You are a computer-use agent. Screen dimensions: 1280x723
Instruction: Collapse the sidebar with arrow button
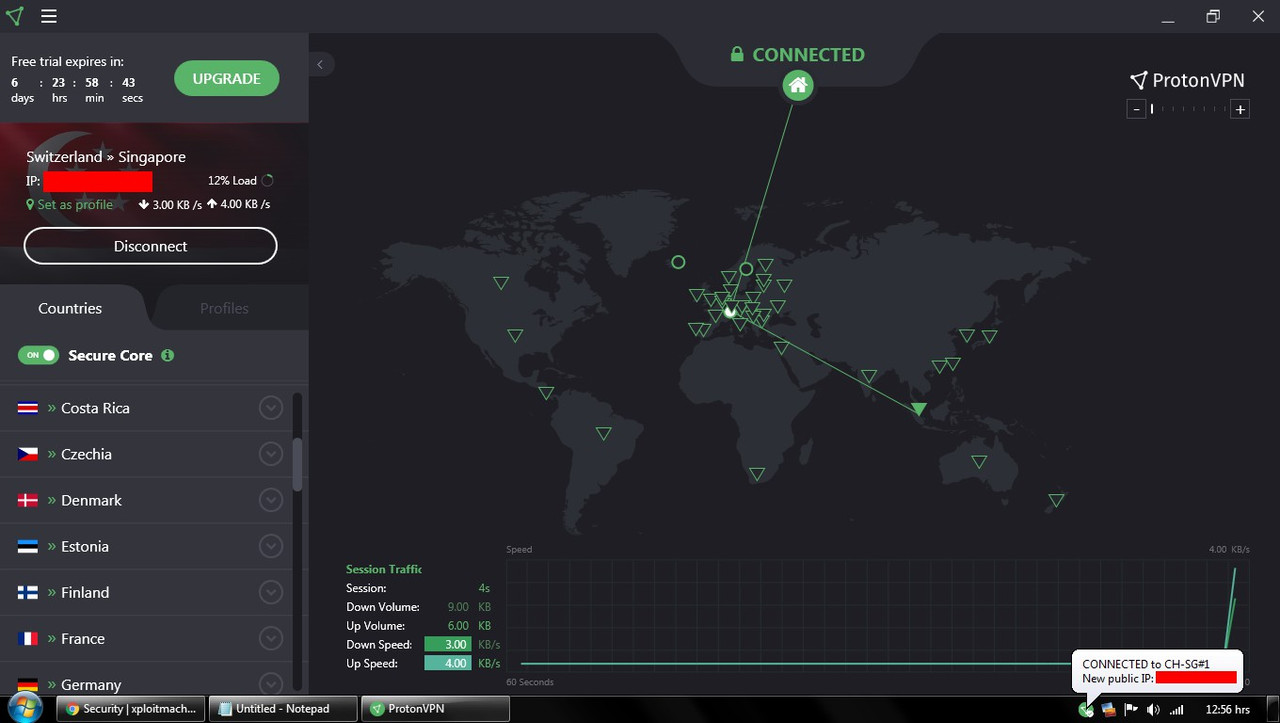[321, 64]
